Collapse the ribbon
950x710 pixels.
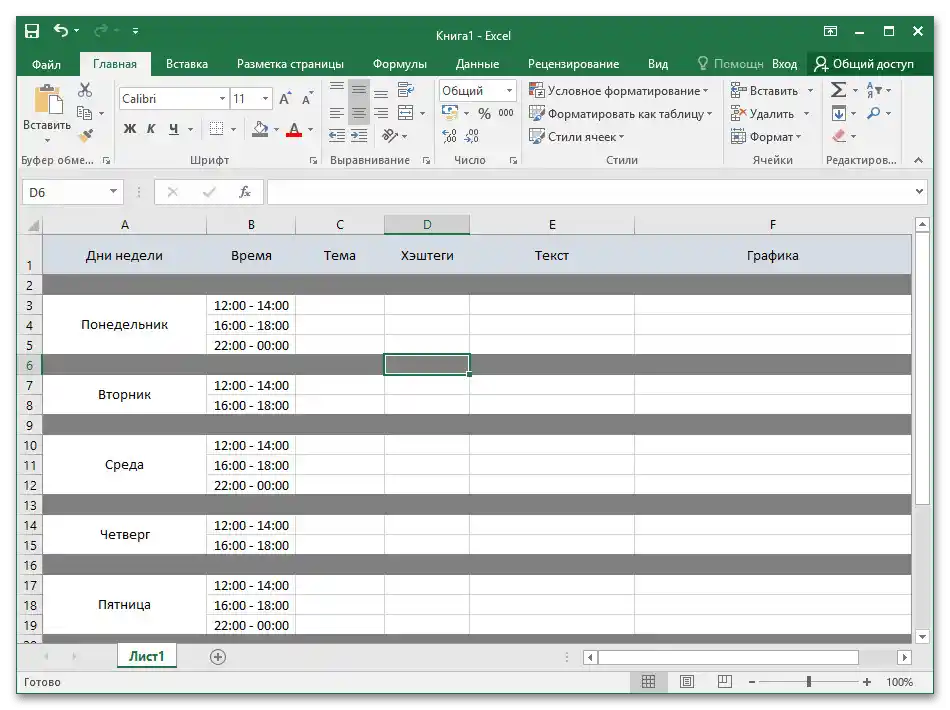[x=918, y=160]
